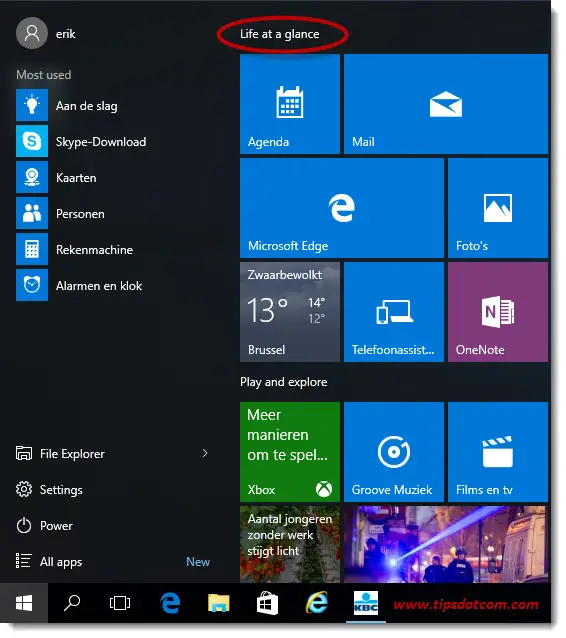Click the Life at a glance group title
This screenshot has height=638, width=566.
click(x=280, y=34)
